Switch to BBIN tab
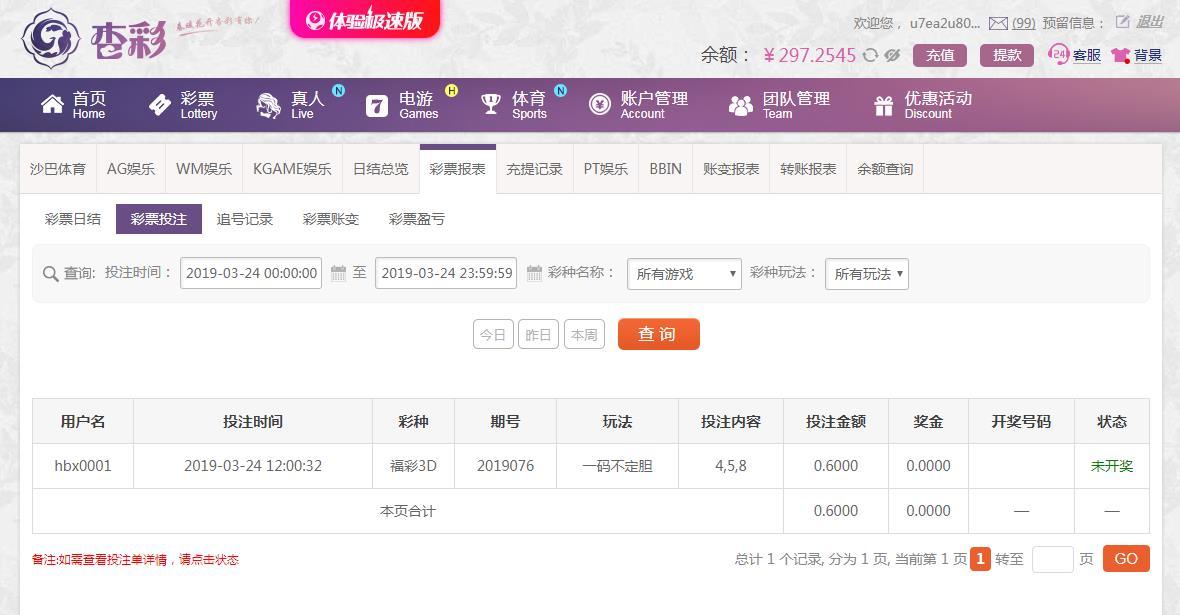Viewport: 1180px width, 615px height. (666, 169)
